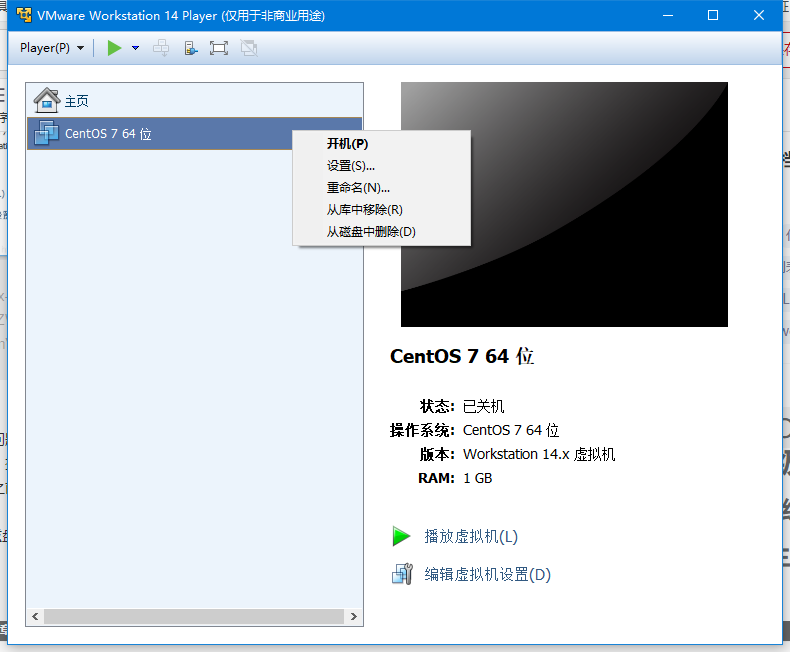
Task: Click the Workstation 14.x 虚拟机 version text
Action: click(x=539, y=454)
